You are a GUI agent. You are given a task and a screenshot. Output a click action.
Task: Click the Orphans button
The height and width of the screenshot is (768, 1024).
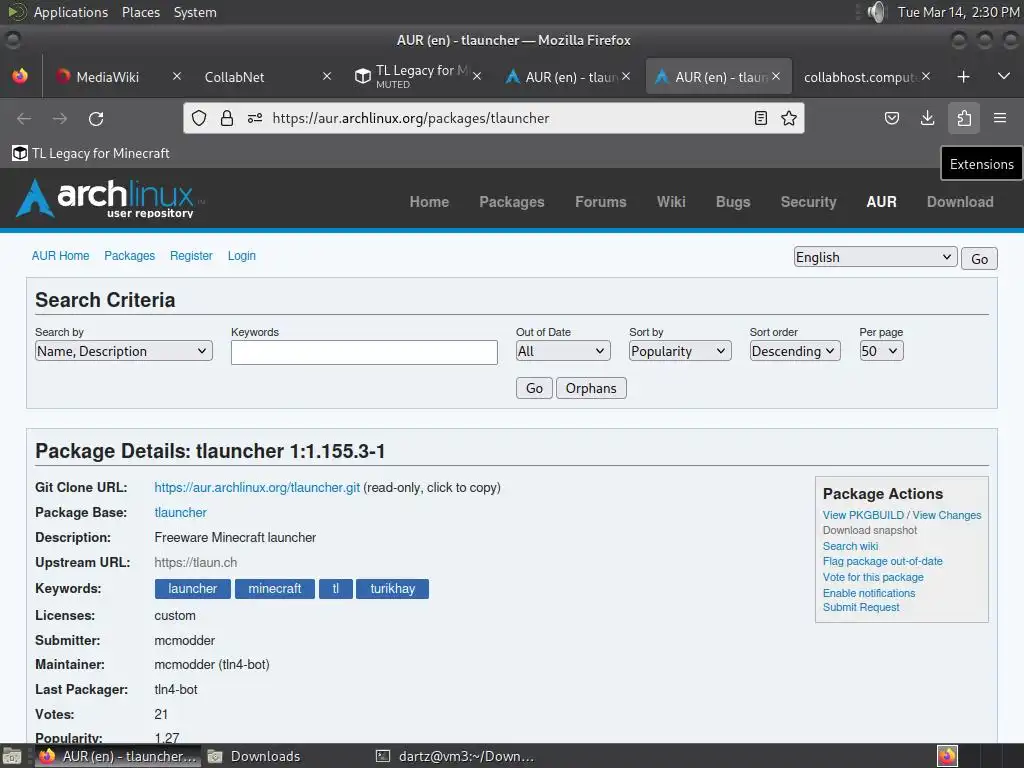pyautogui.click(x=591, y=388)
